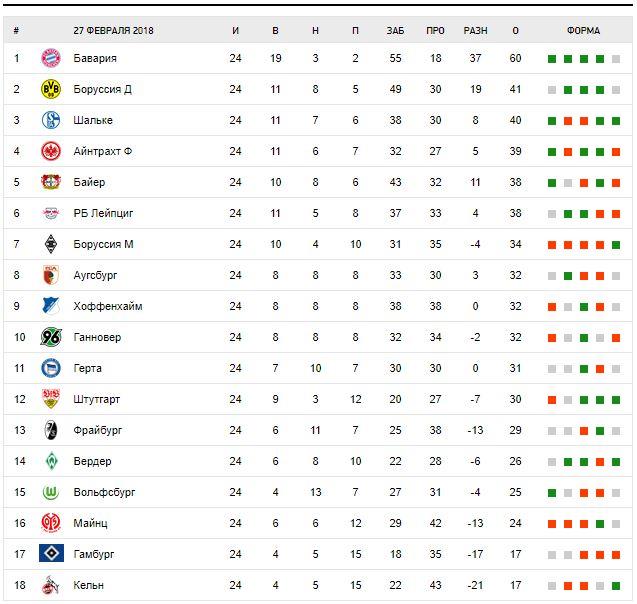Screen dimensions: 637x604
Task: Click the Bayern Munich club logo
Action: coord(51,59)
